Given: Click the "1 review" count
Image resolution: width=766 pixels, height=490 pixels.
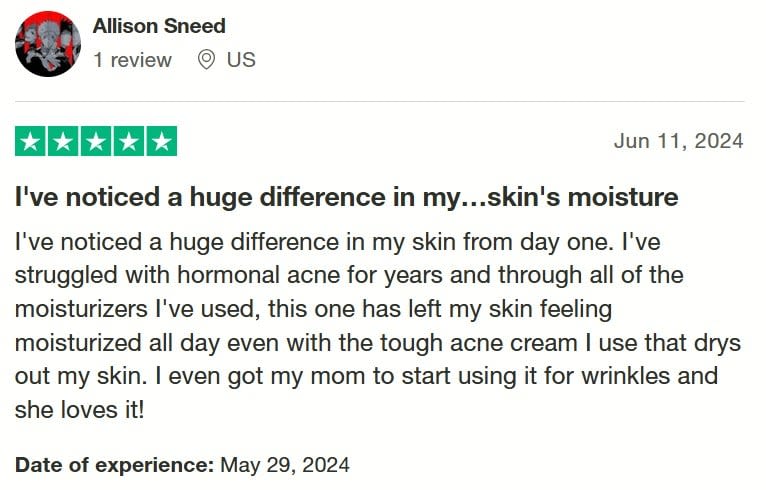Looking at the screenshot, I should pyautogui.click(x=132, y=60).
